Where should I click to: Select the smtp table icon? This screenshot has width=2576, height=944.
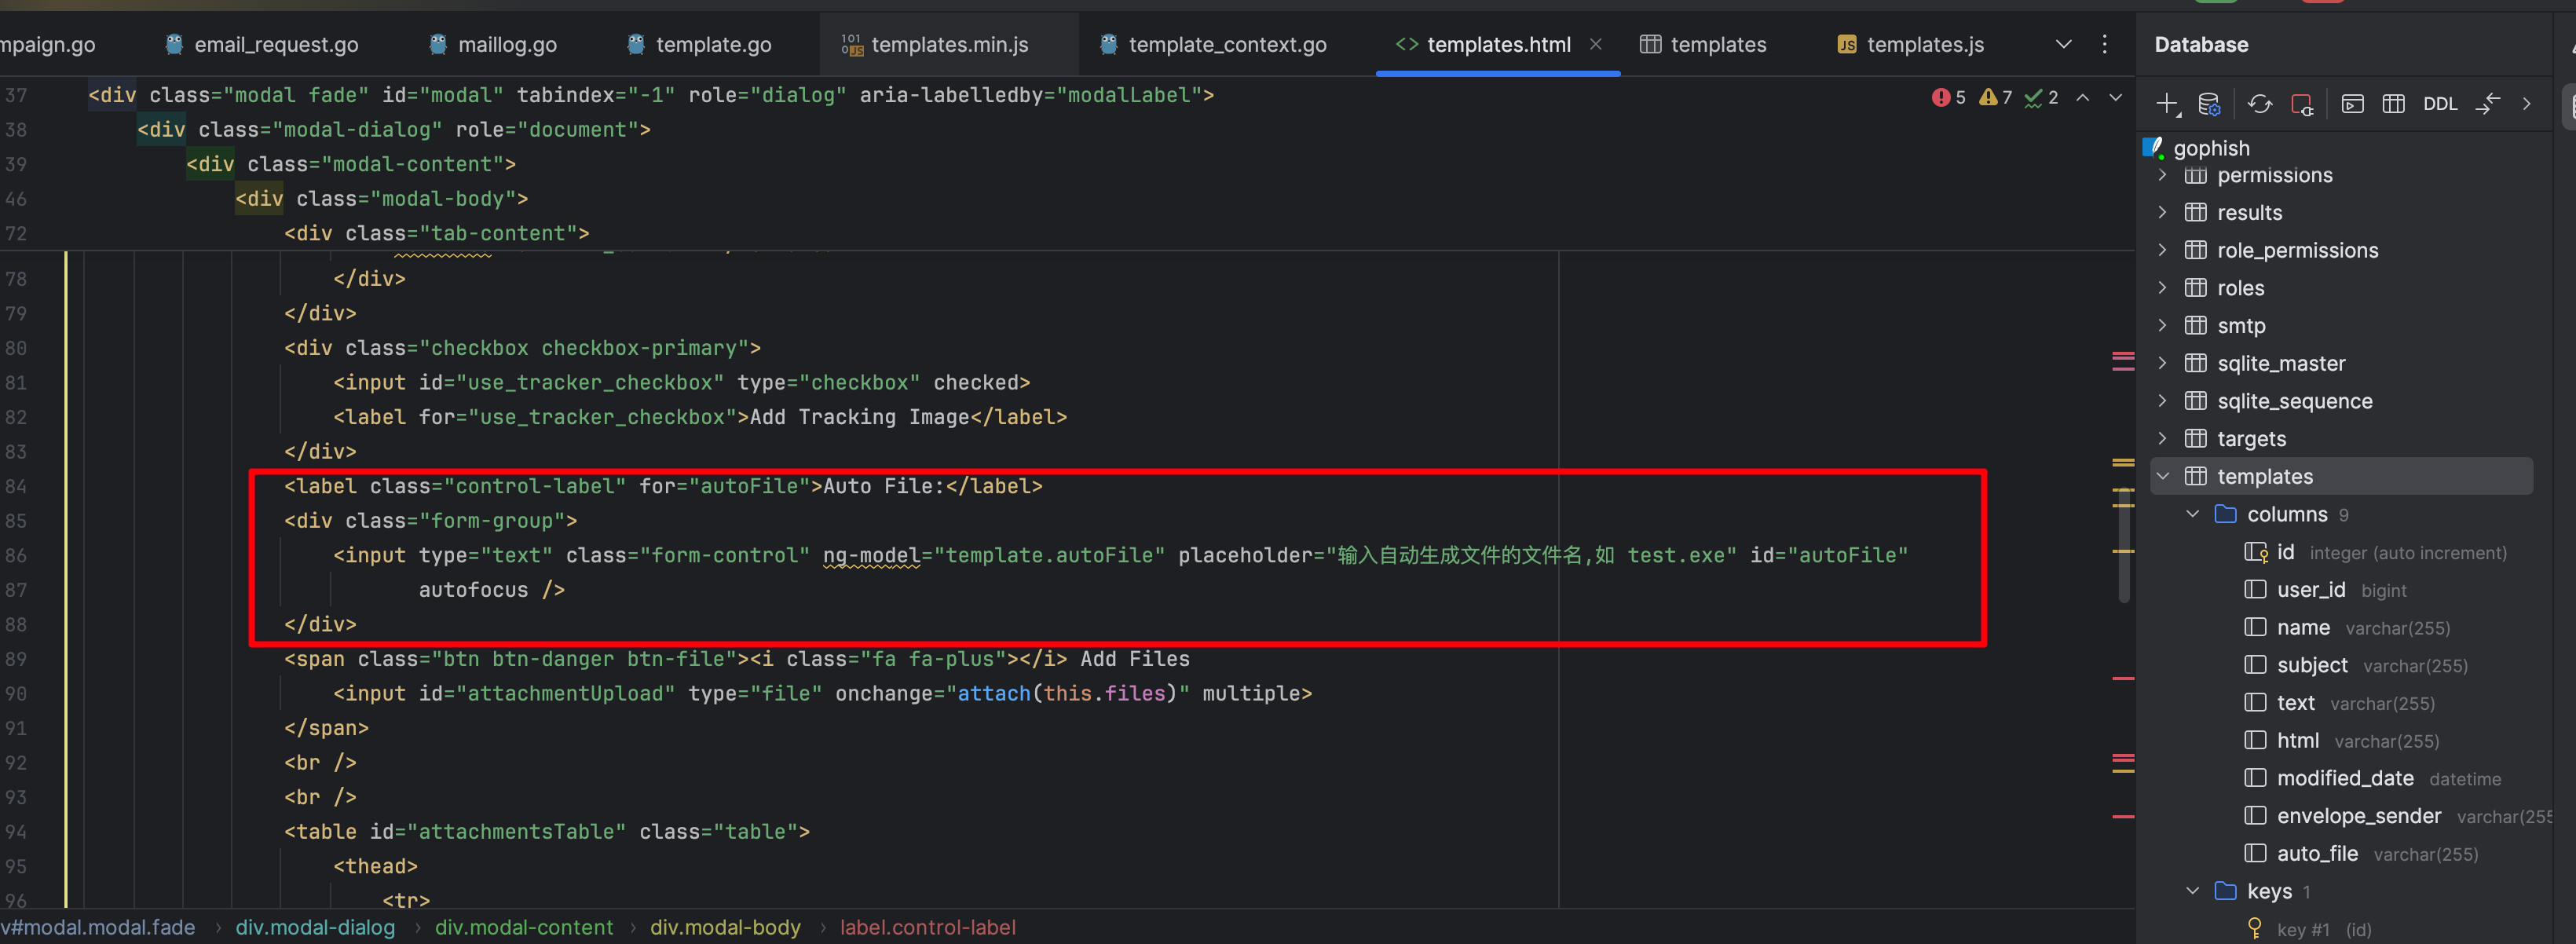coord(2195,325)
